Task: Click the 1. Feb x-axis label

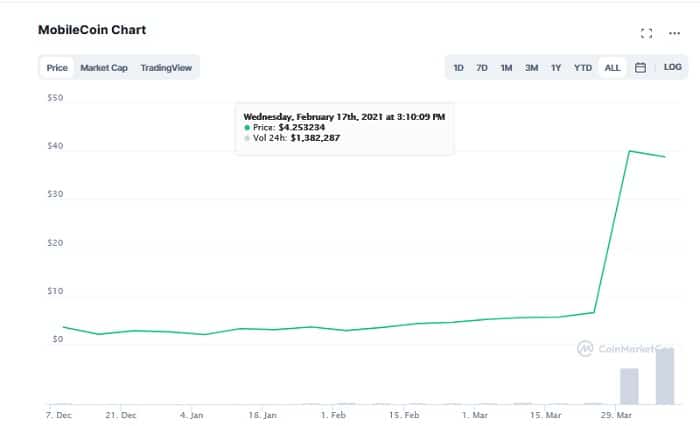Action: tap(333, 415)
